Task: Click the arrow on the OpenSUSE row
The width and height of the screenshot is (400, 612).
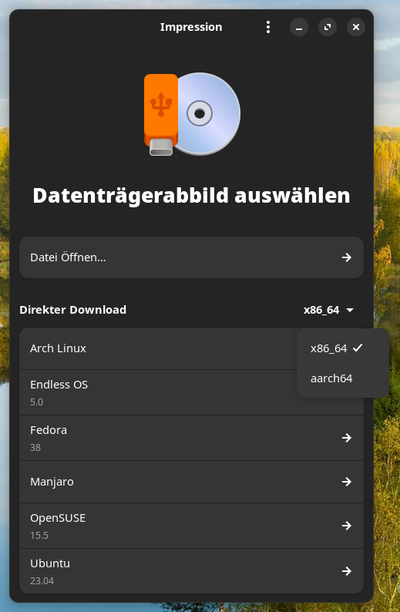Action: click(347, 526)
